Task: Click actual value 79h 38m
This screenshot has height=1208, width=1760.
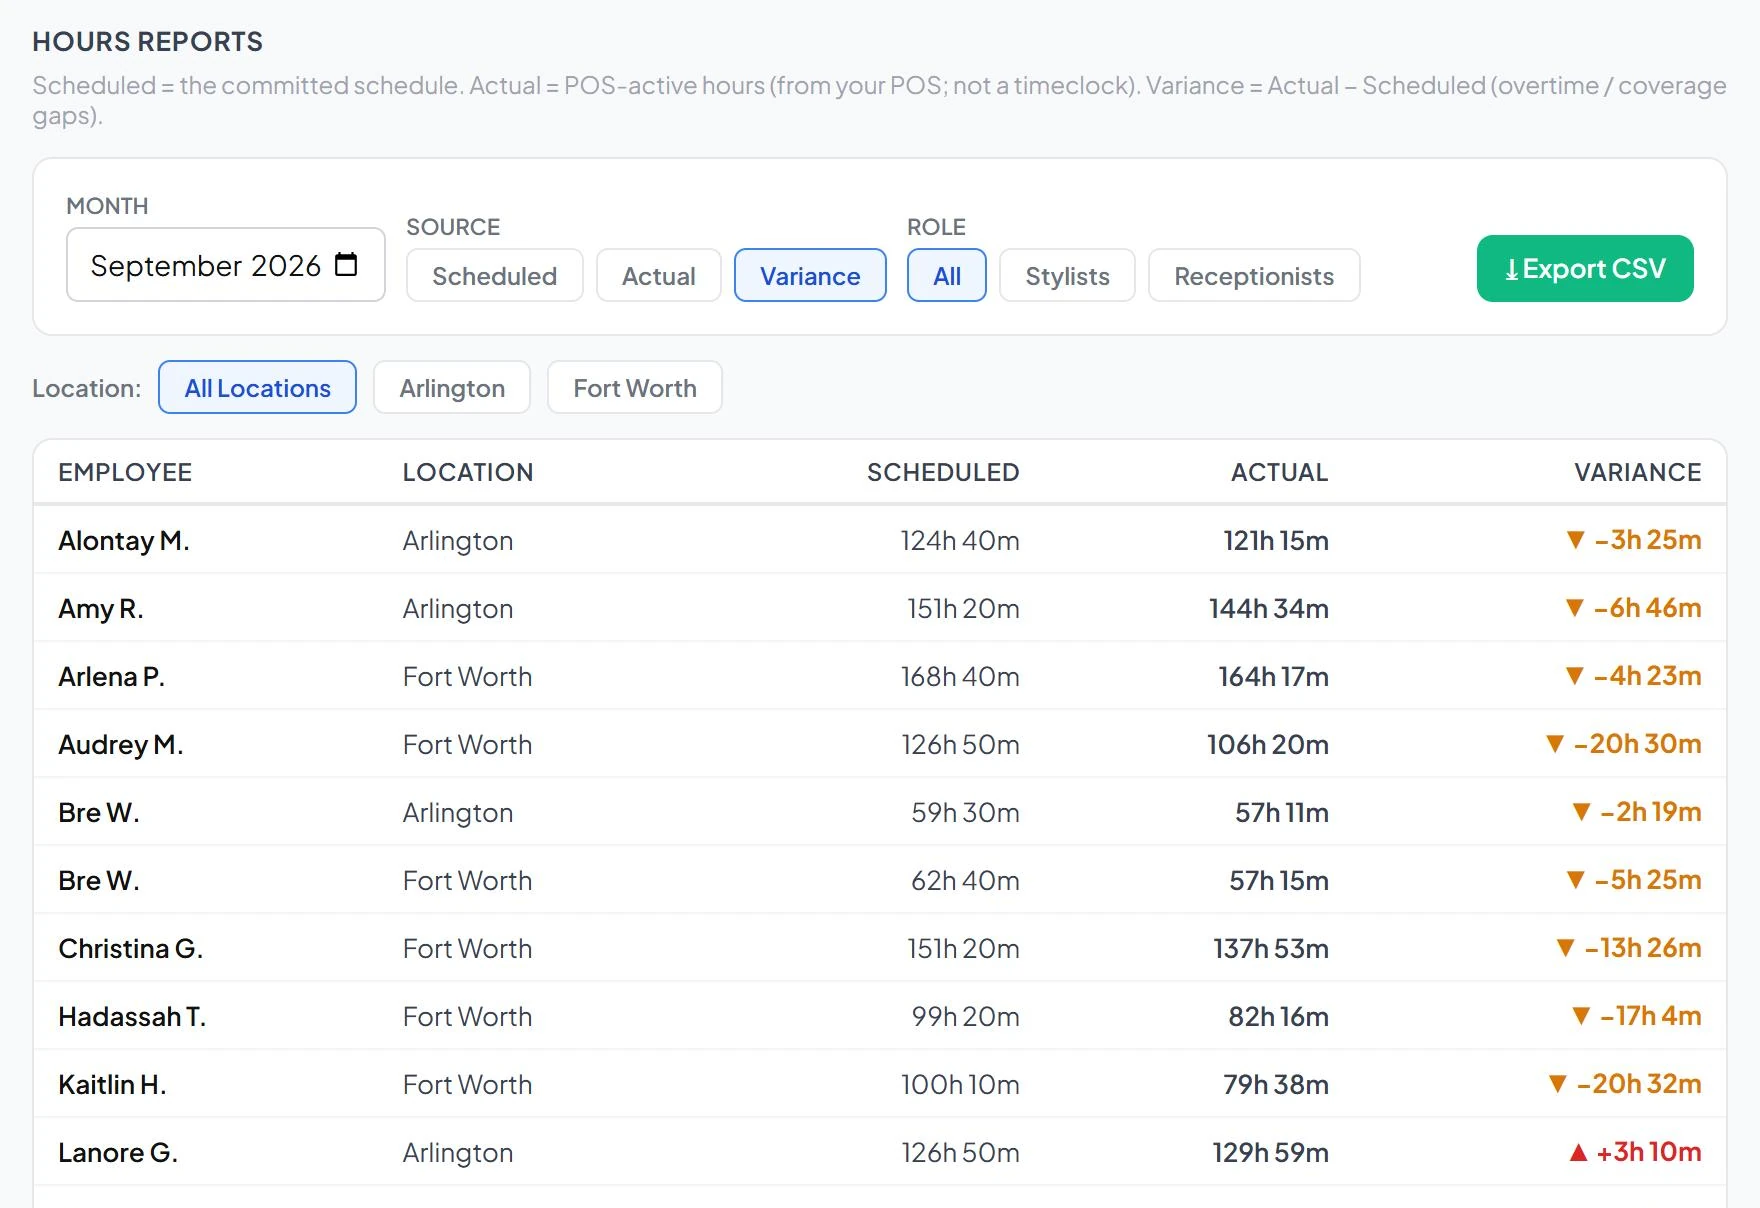Action: tap(1276, 1085)
